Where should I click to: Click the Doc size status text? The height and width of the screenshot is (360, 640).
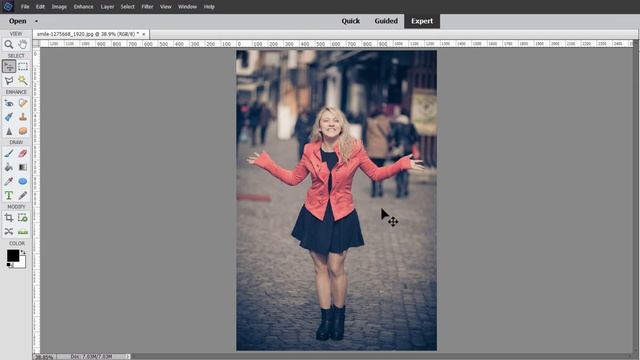click(91, 357)
